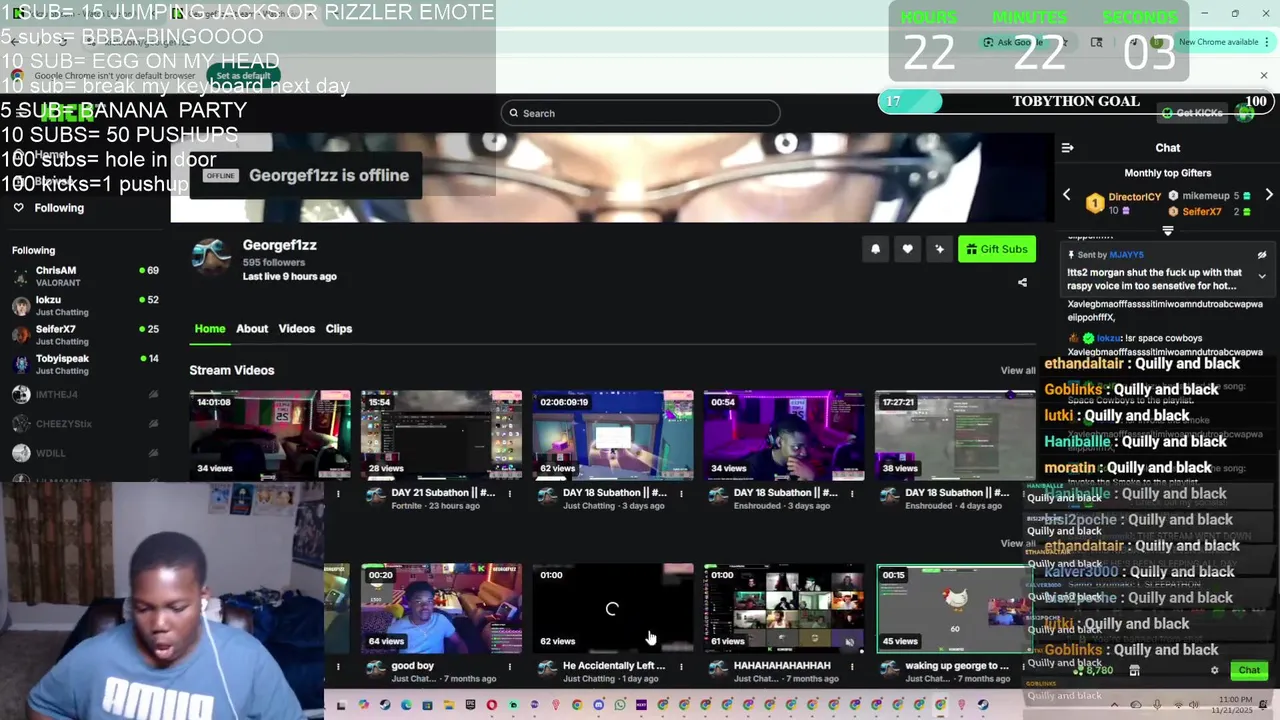Screen dimensions: 1280x720
Task: Click the share icon below Gift Subs
Action: click(x=1022, y=283)
